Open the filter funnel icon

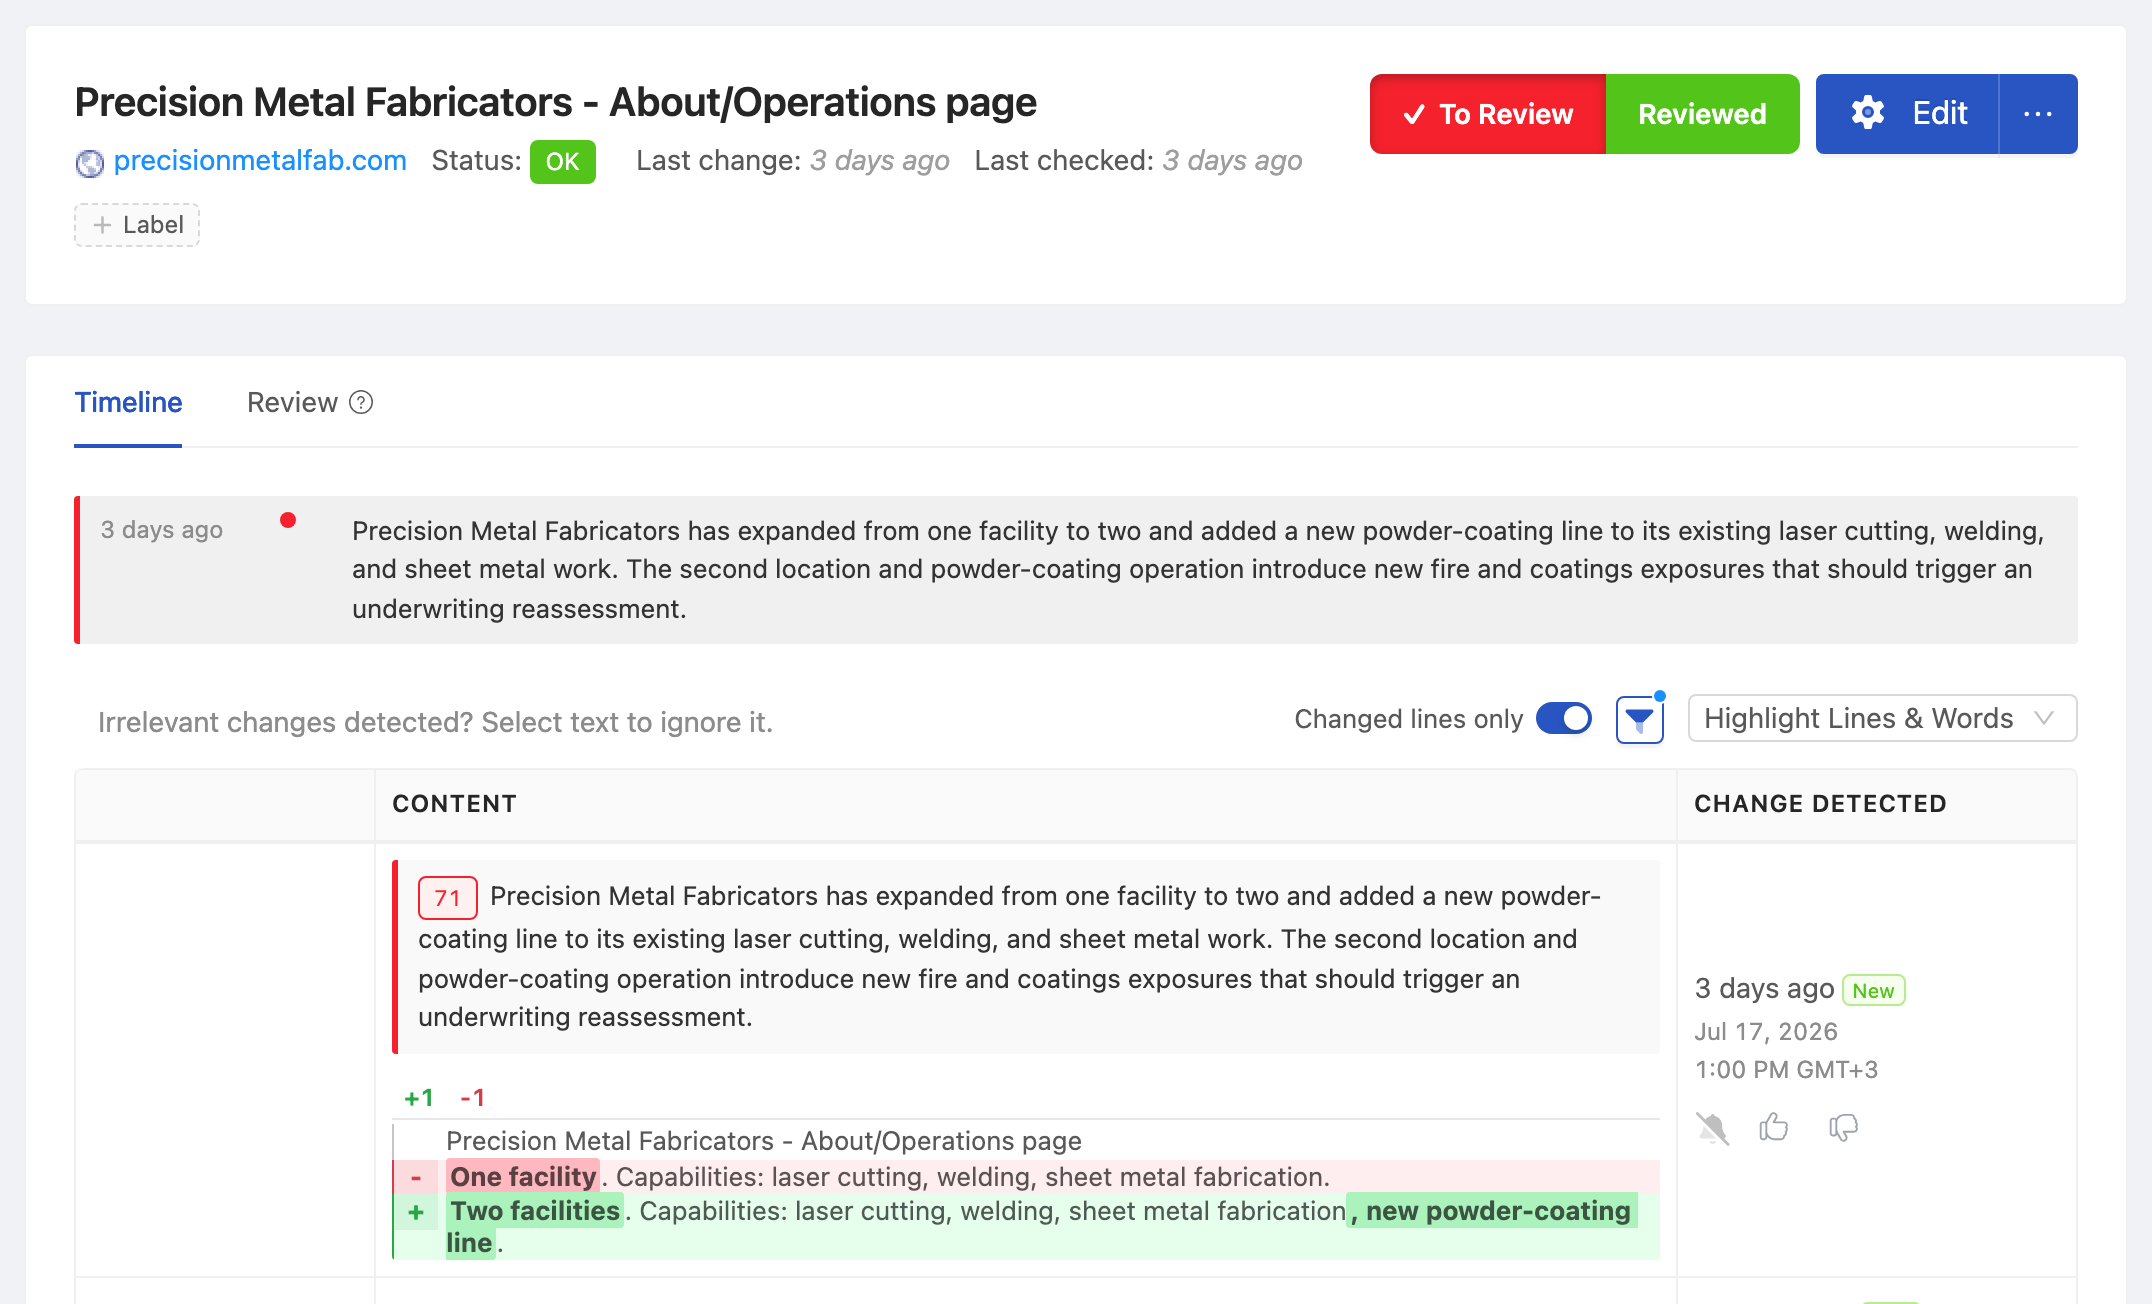[x=1639, y=720]
